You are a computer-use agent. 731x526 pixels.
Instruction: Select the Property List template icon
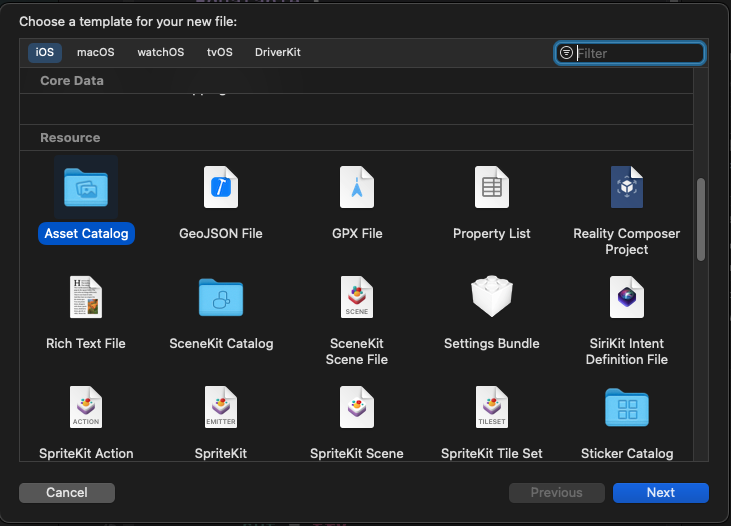pyautogui.click(x=492, y=187)
